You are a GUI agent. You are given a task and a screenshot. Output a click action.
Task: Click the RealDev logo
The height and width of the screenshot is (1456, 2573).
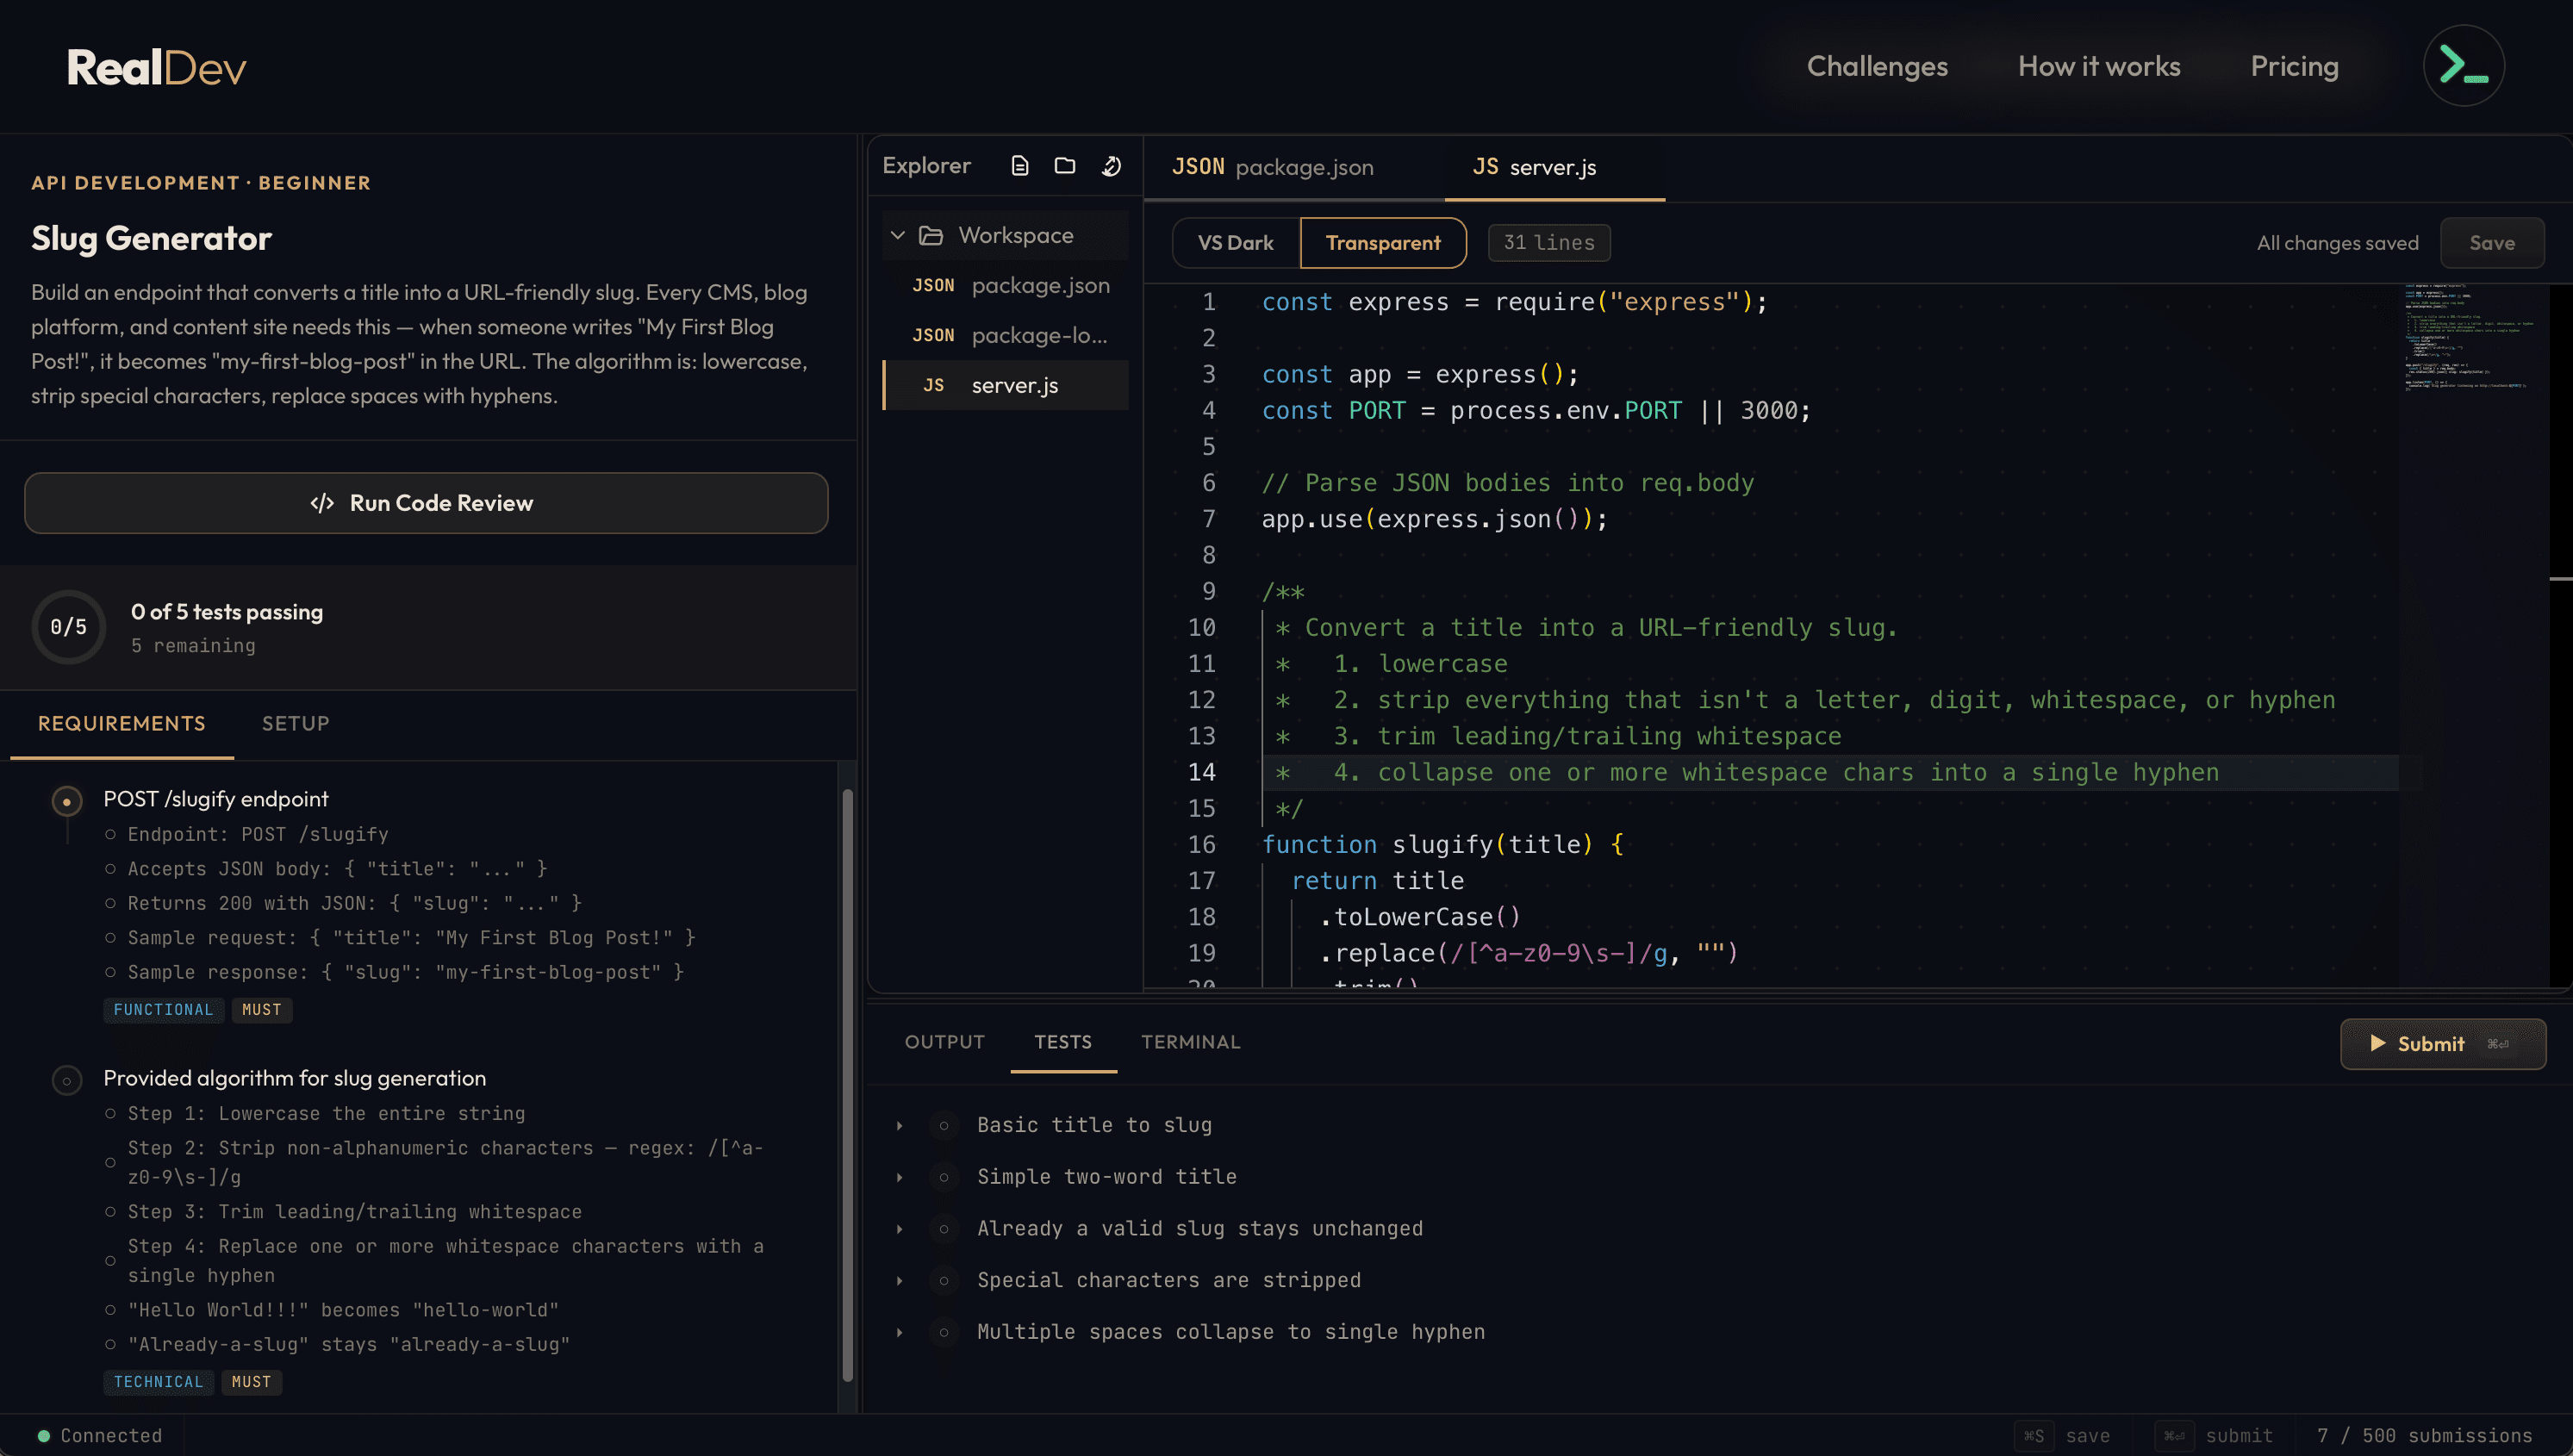click(156, 67)
